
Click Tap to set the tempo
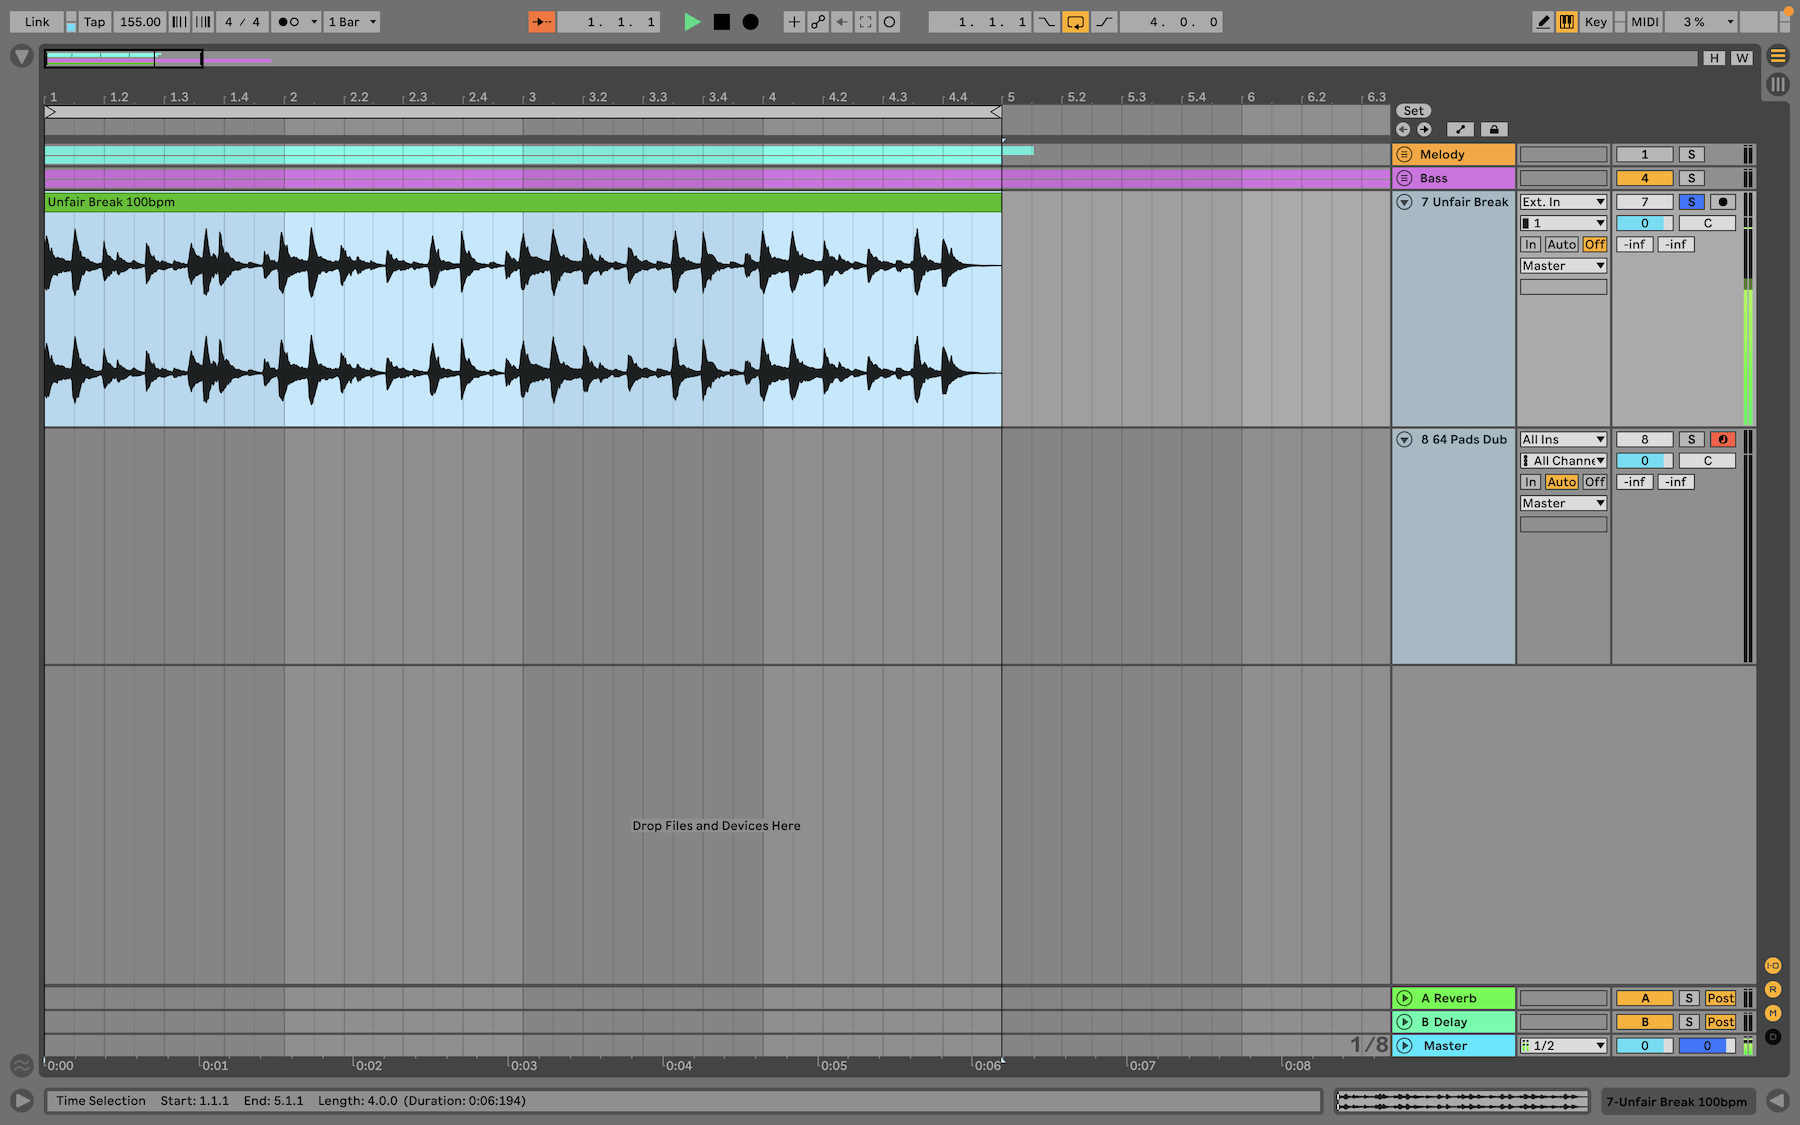93,21
